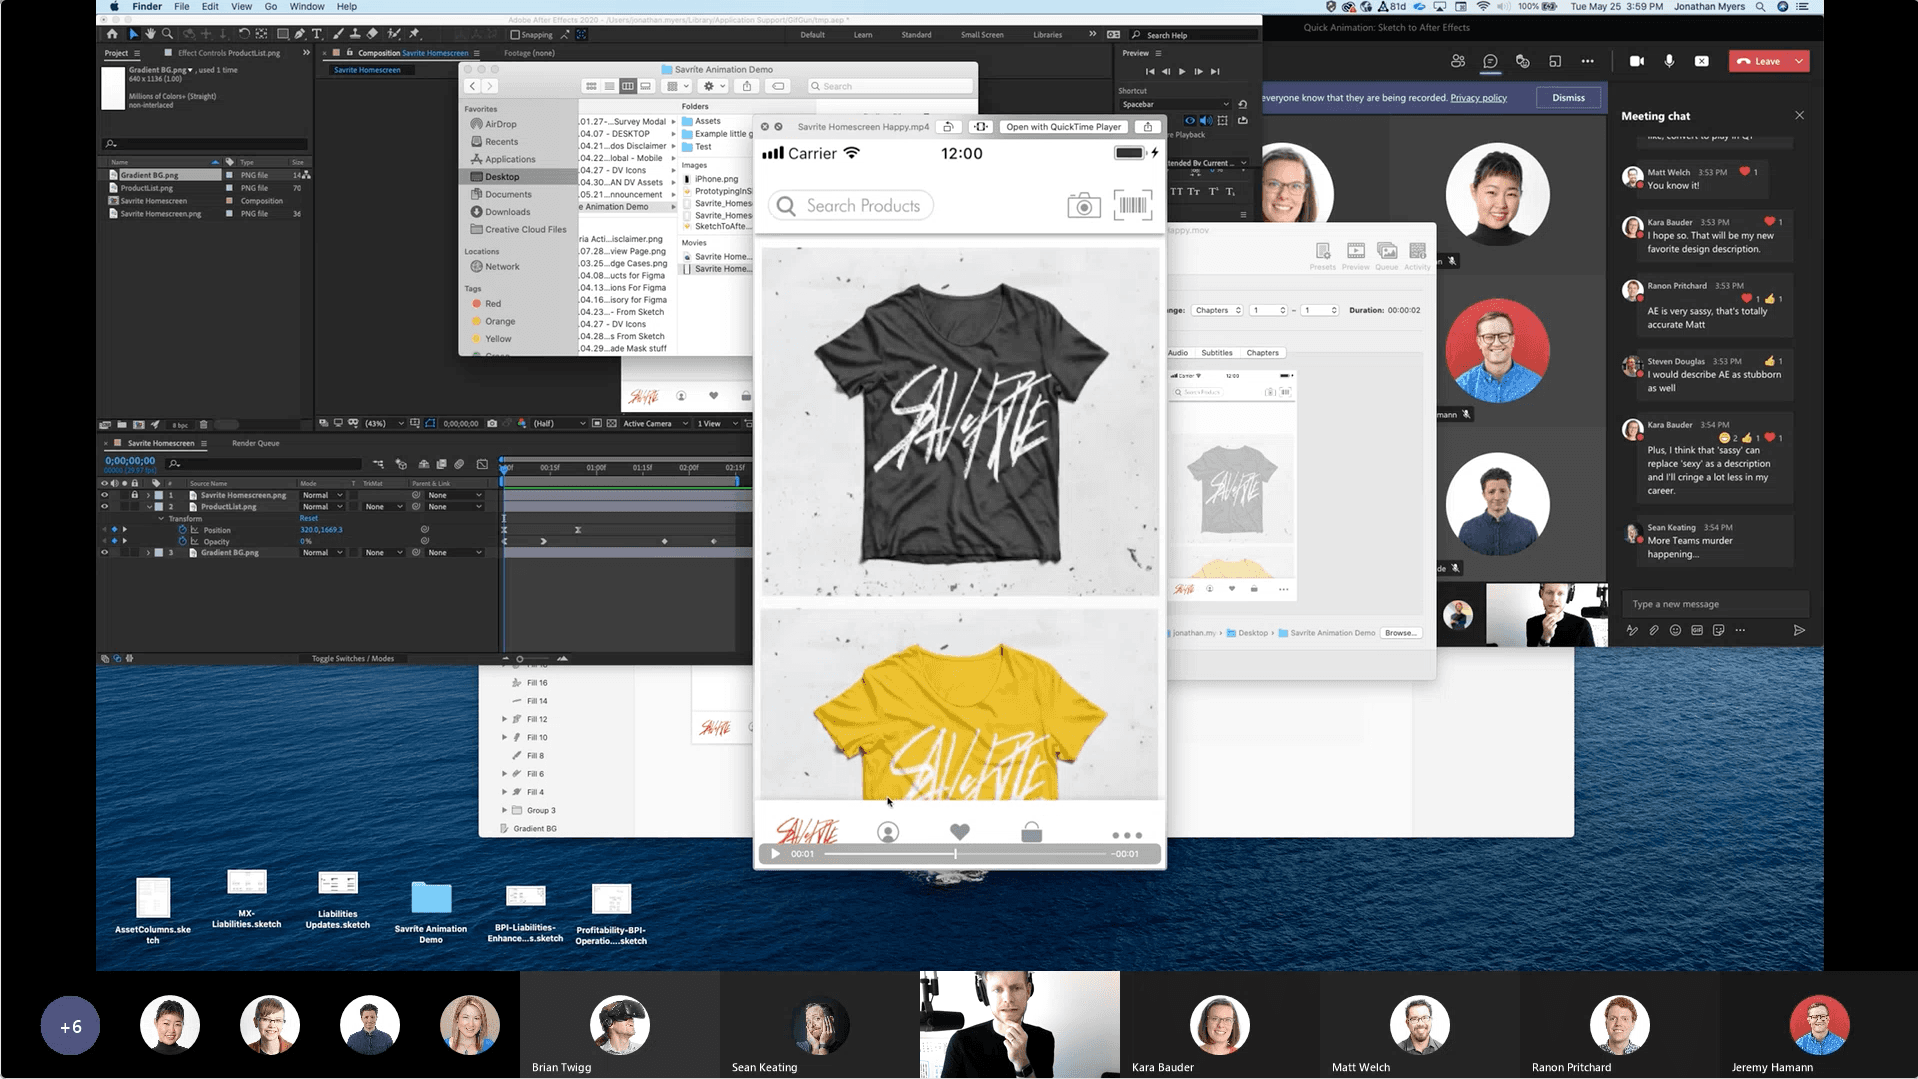The height and width of the screenshot is (1079, 1918).
Task: Take snapshot with camera icon in viewer
Action: coord(492,423)
